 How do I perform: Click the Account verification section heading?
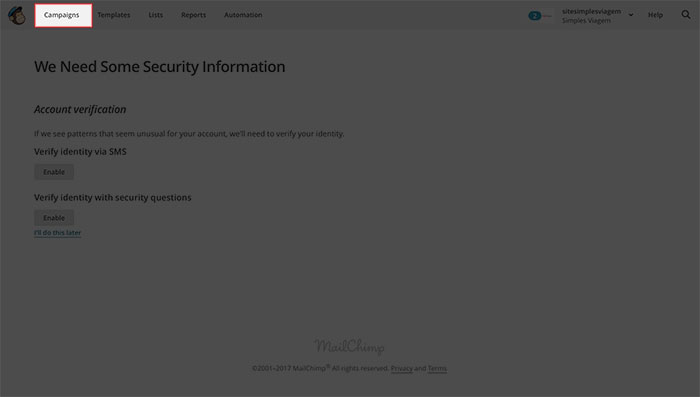pyautogui.click(x=80, y=109)
